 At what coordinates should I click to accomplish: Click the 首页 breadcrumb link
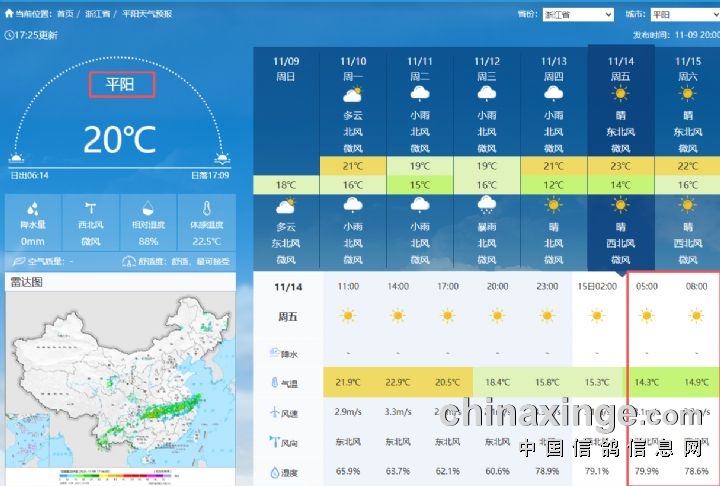tap(65, 15)
